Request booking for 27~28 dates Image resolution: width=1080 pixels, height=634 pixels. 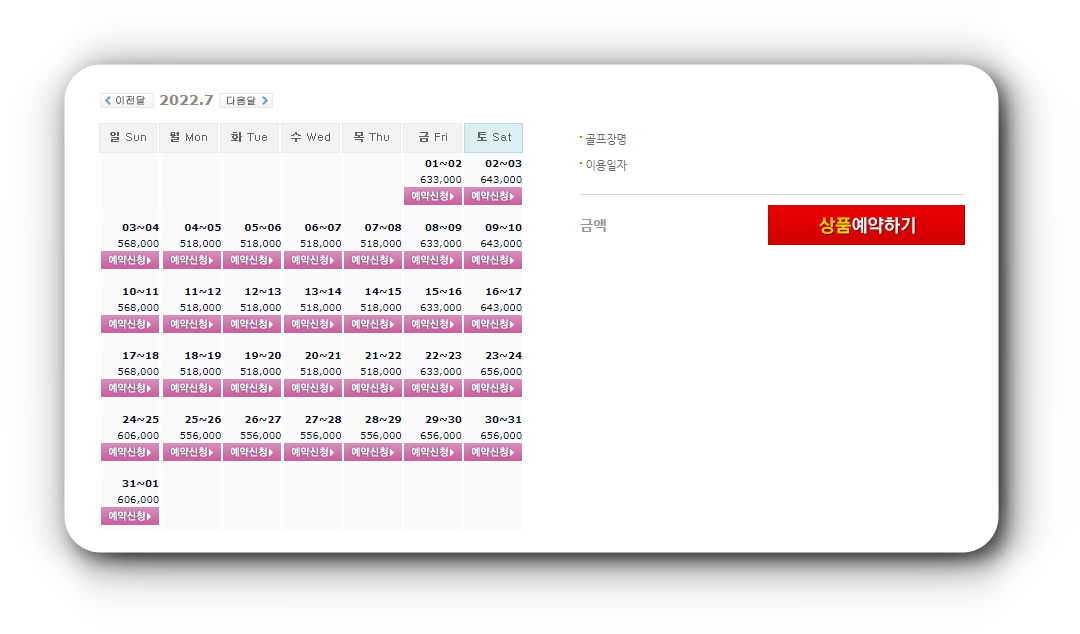312,452
